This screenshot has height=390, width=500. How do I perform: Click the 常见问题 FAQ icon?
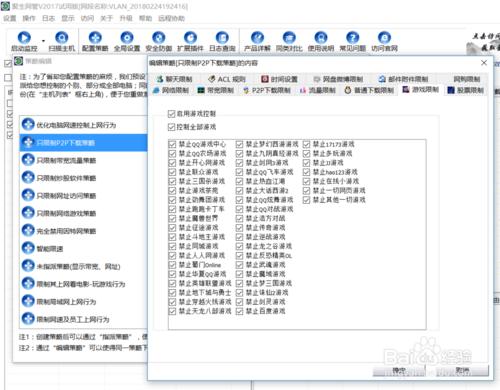coord(353,37)
